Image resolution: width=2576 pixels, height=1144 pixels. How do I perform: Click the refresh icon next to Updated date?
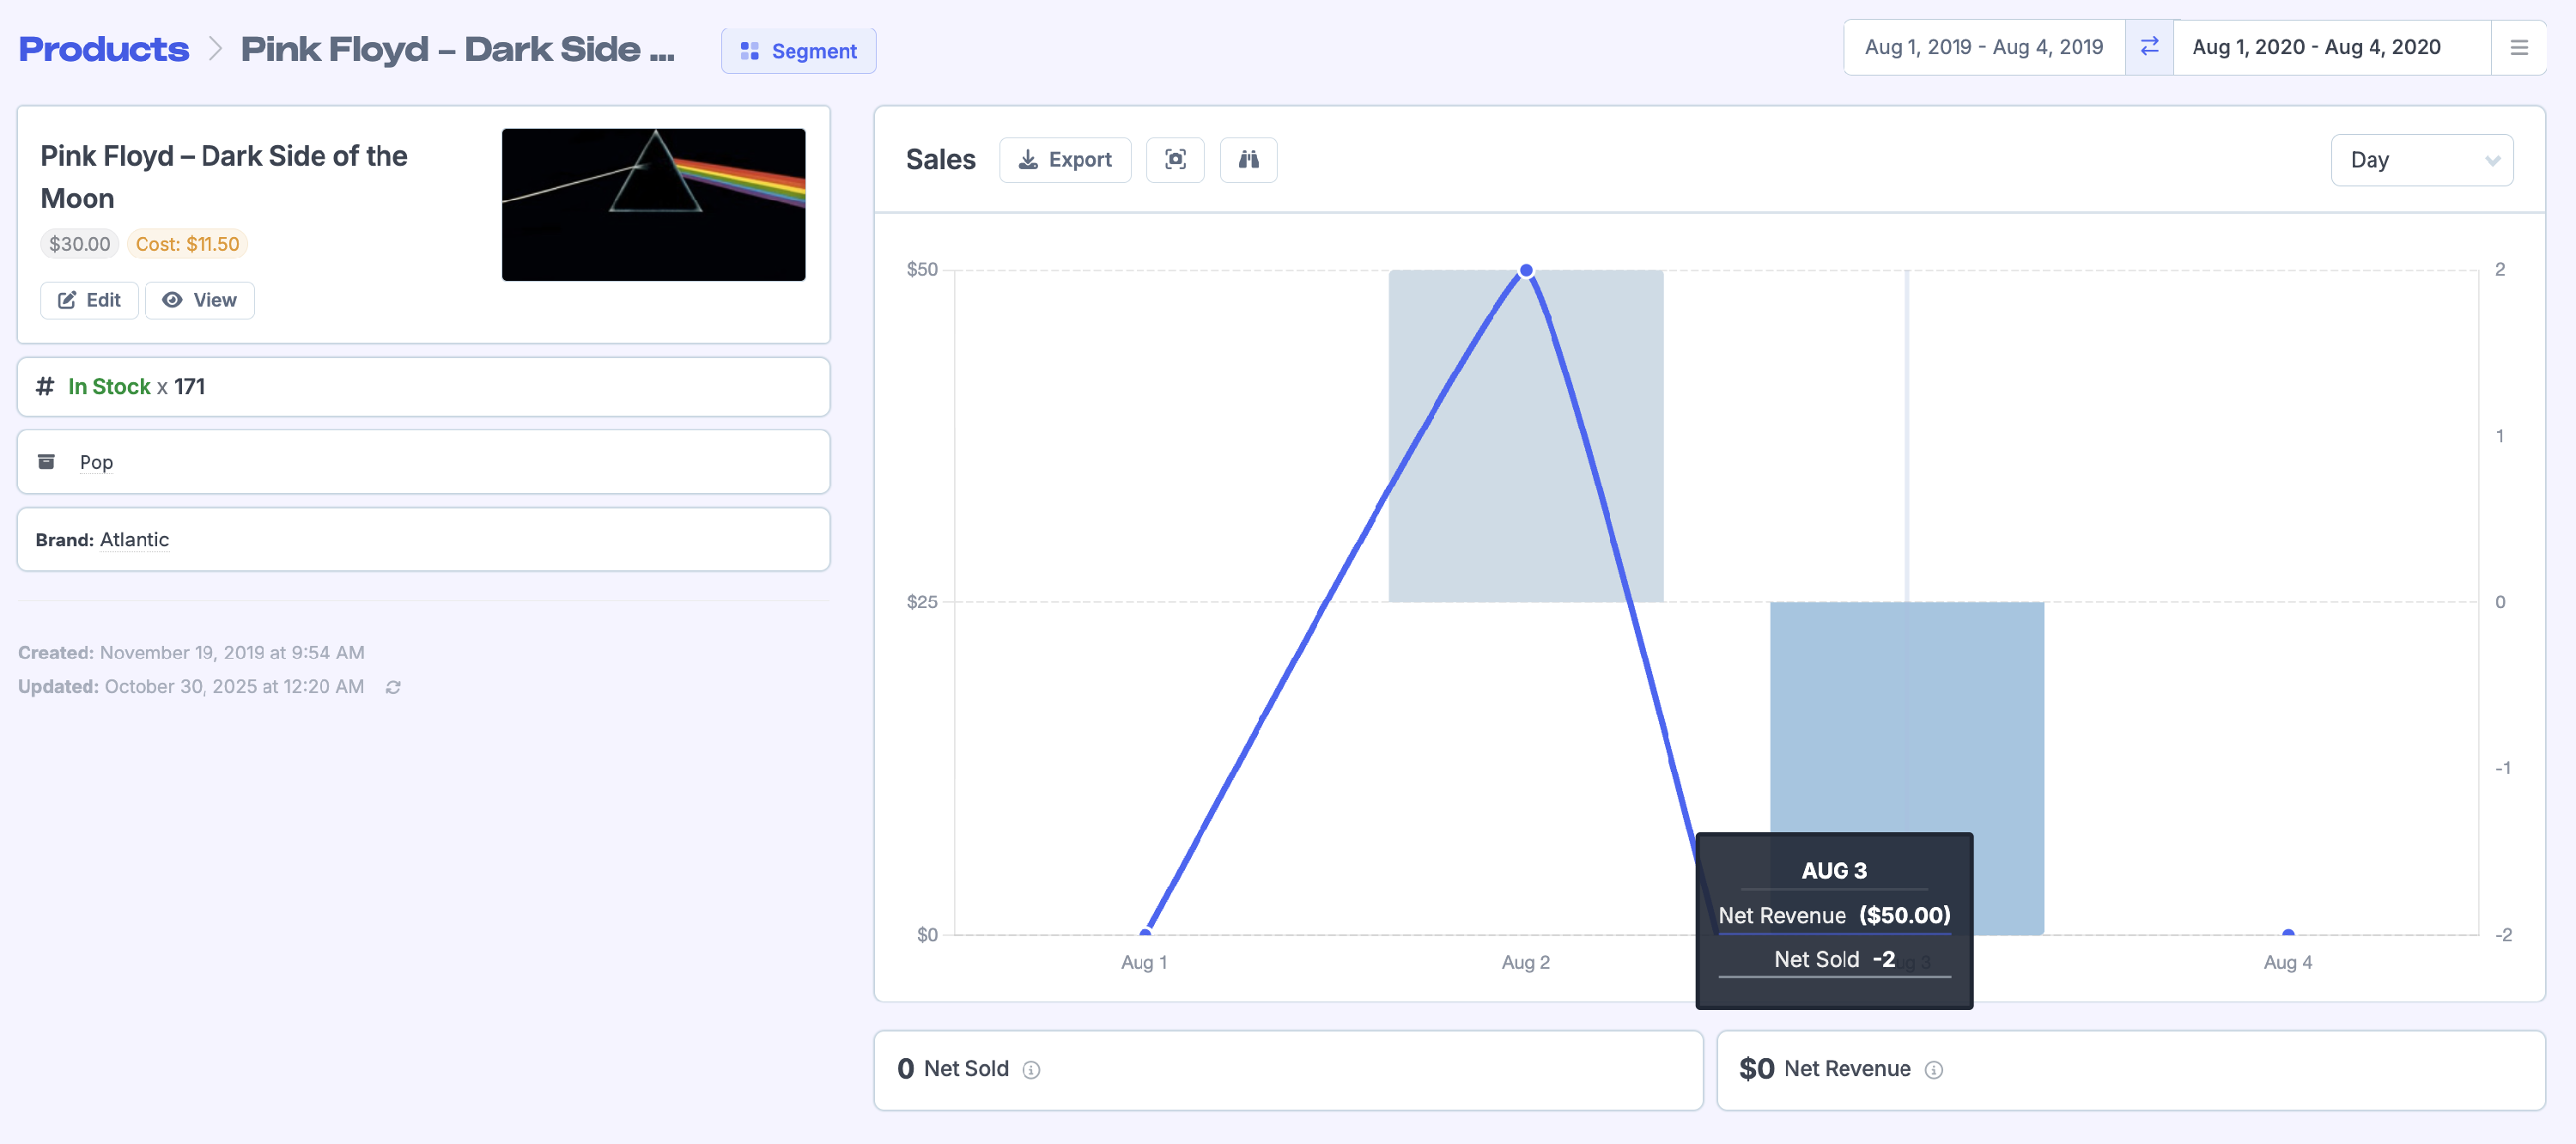tap(393, 687)
